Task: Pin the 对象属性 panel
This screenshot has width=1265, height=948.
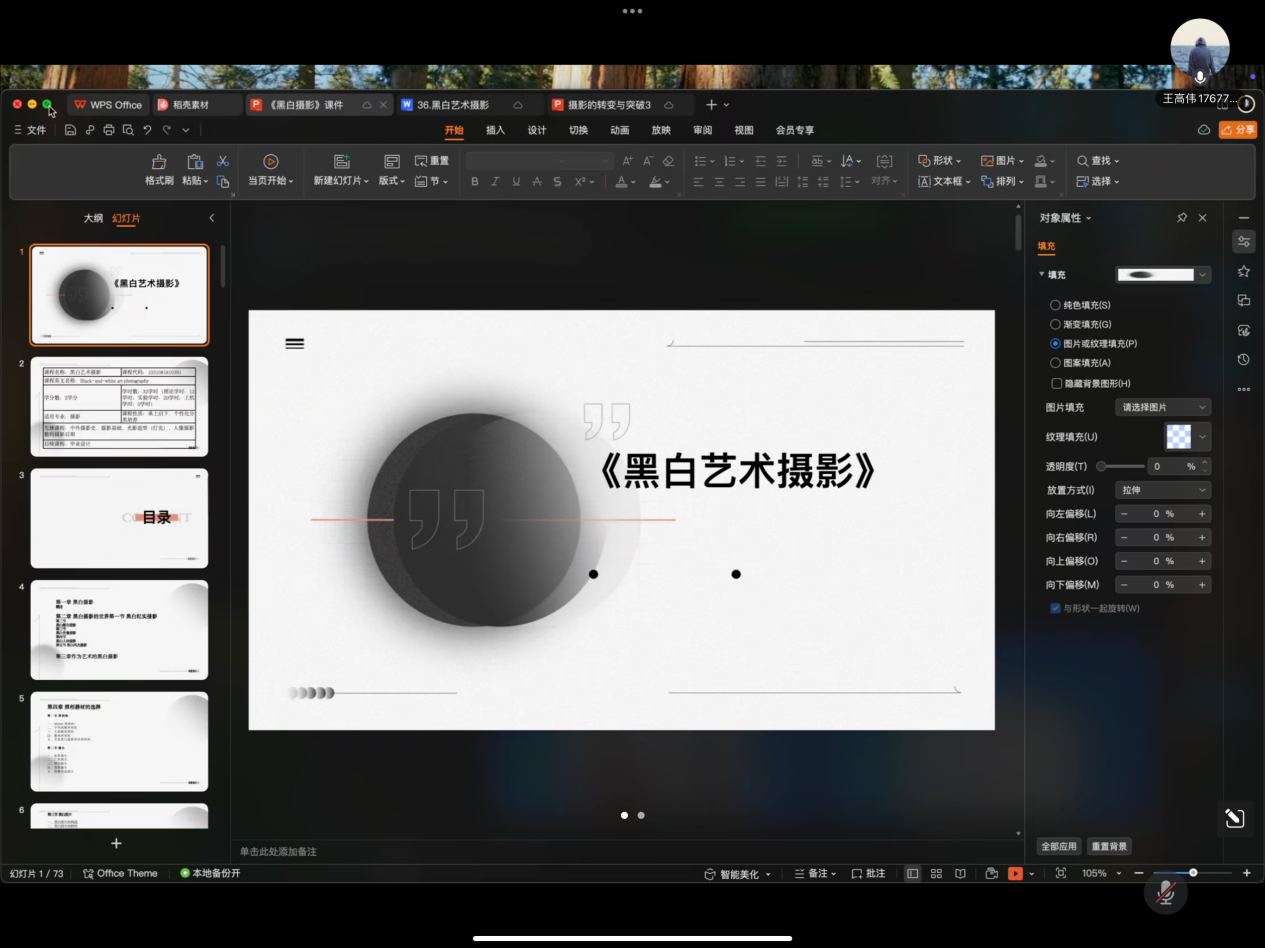Action: point(1182,218)
